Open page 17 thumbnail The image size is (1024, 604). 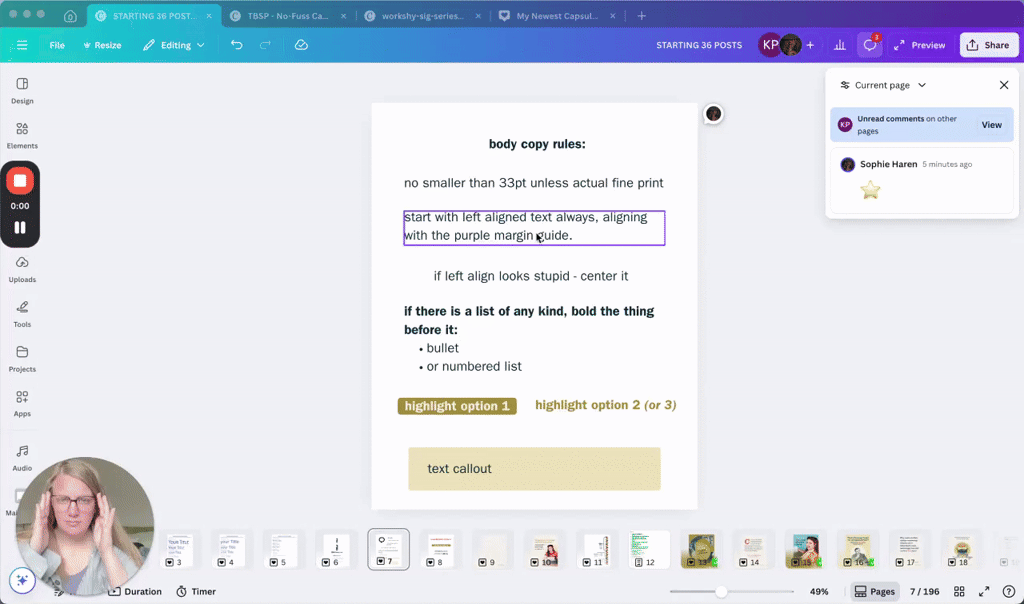[910, 550]
